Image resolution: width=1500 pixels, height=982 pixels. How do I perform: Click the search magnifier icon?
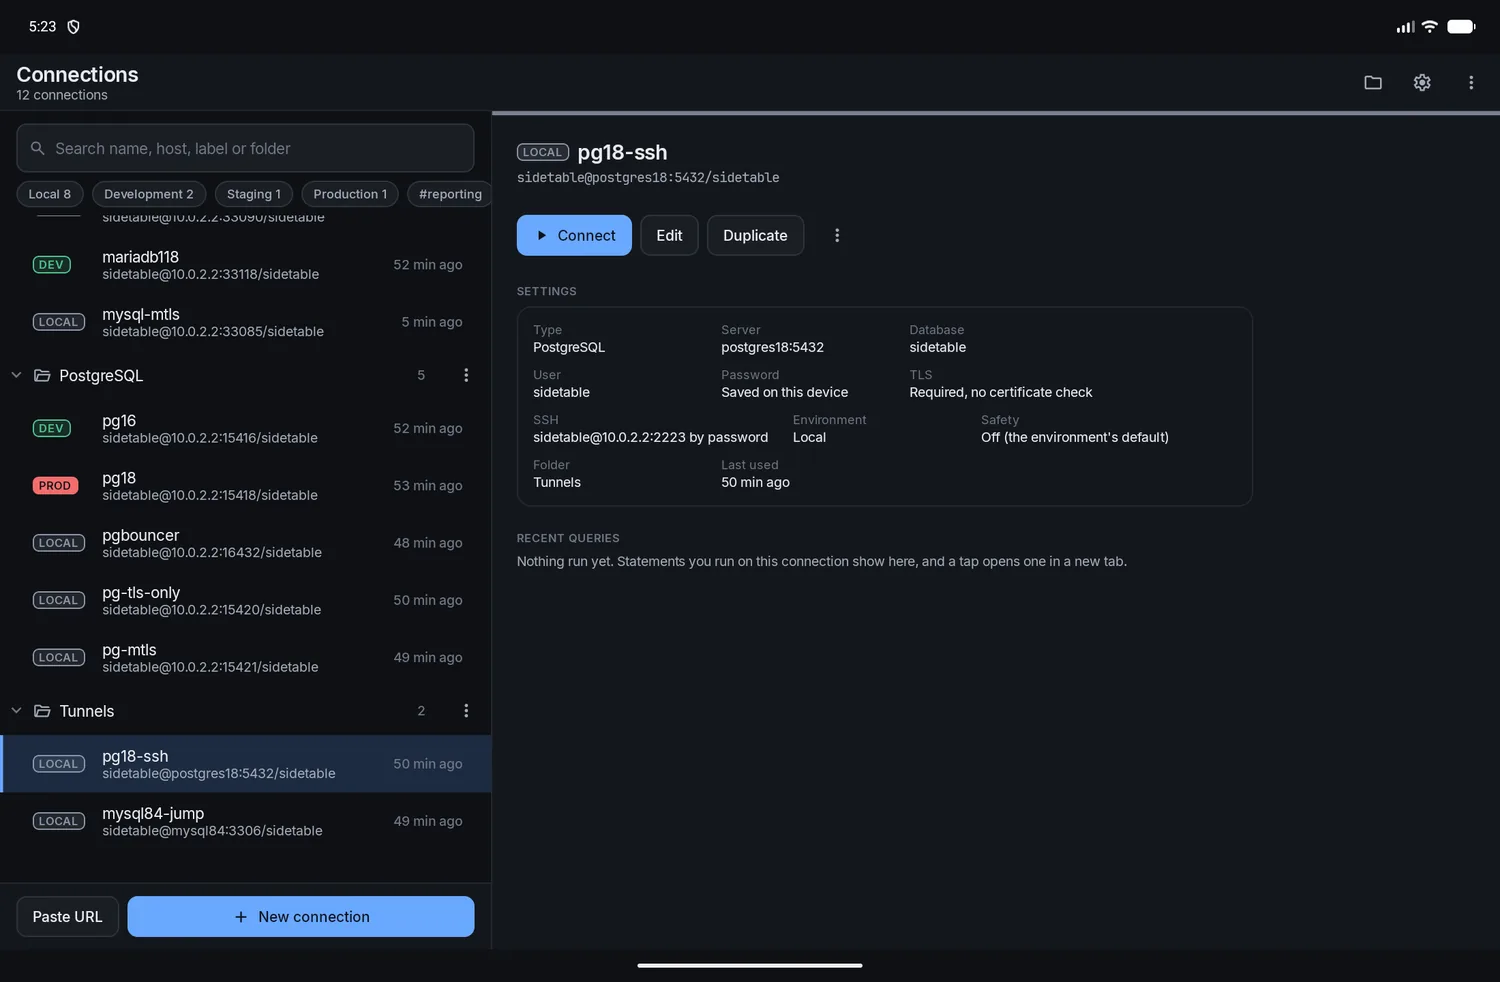coord(38,148)
